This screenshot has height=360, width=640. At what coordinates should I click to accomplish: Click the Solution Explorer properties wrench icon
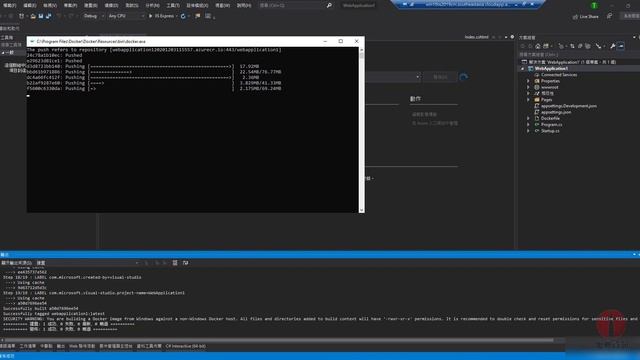(612, 46)
